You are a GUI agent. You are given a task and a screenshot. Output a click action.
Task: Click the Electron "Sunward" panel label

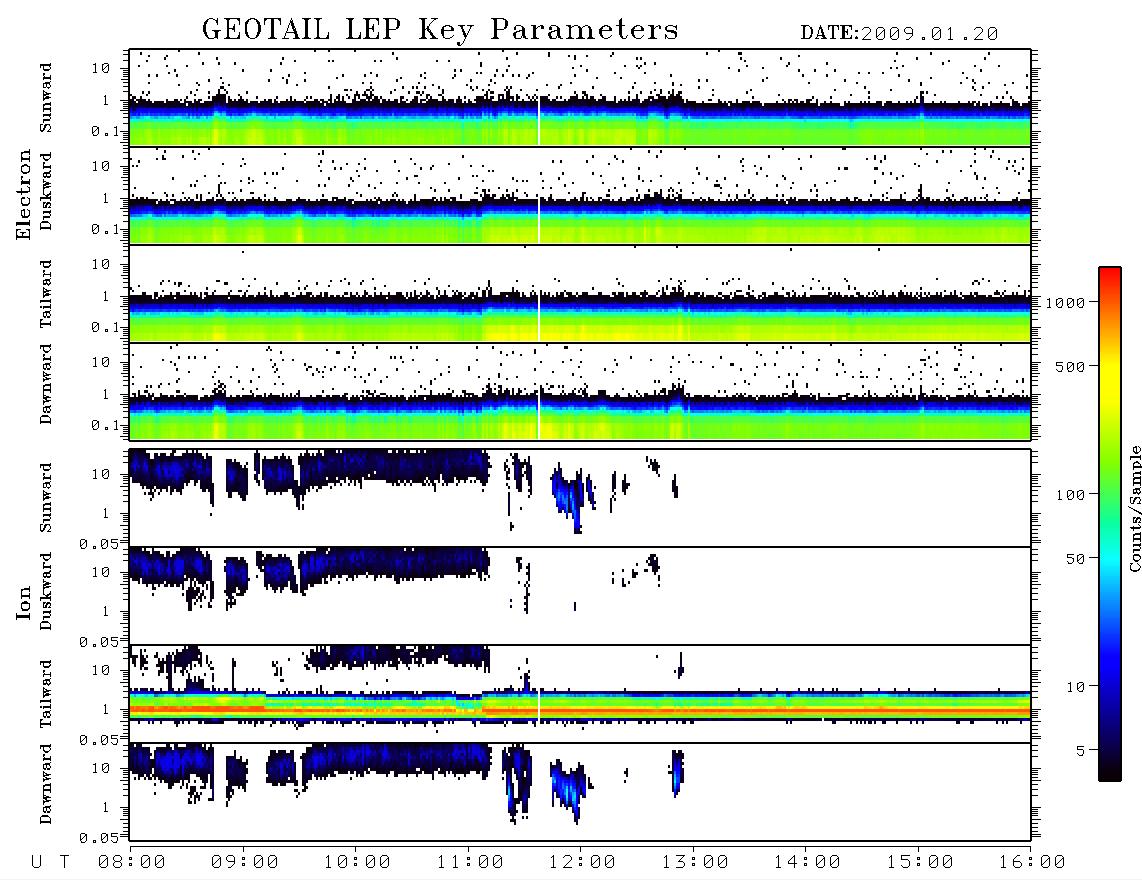pyautogui.click(x=46, y=98)
